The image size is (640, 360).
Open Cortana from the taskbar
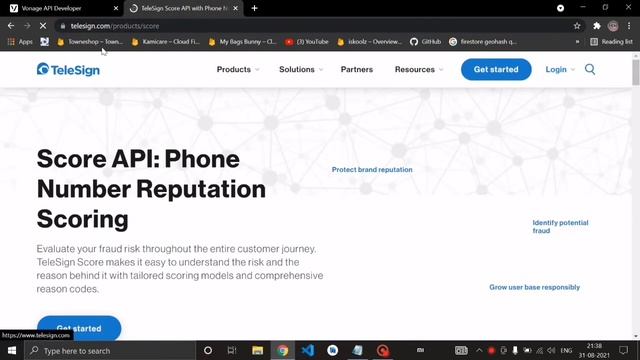(x=208, y=351)
